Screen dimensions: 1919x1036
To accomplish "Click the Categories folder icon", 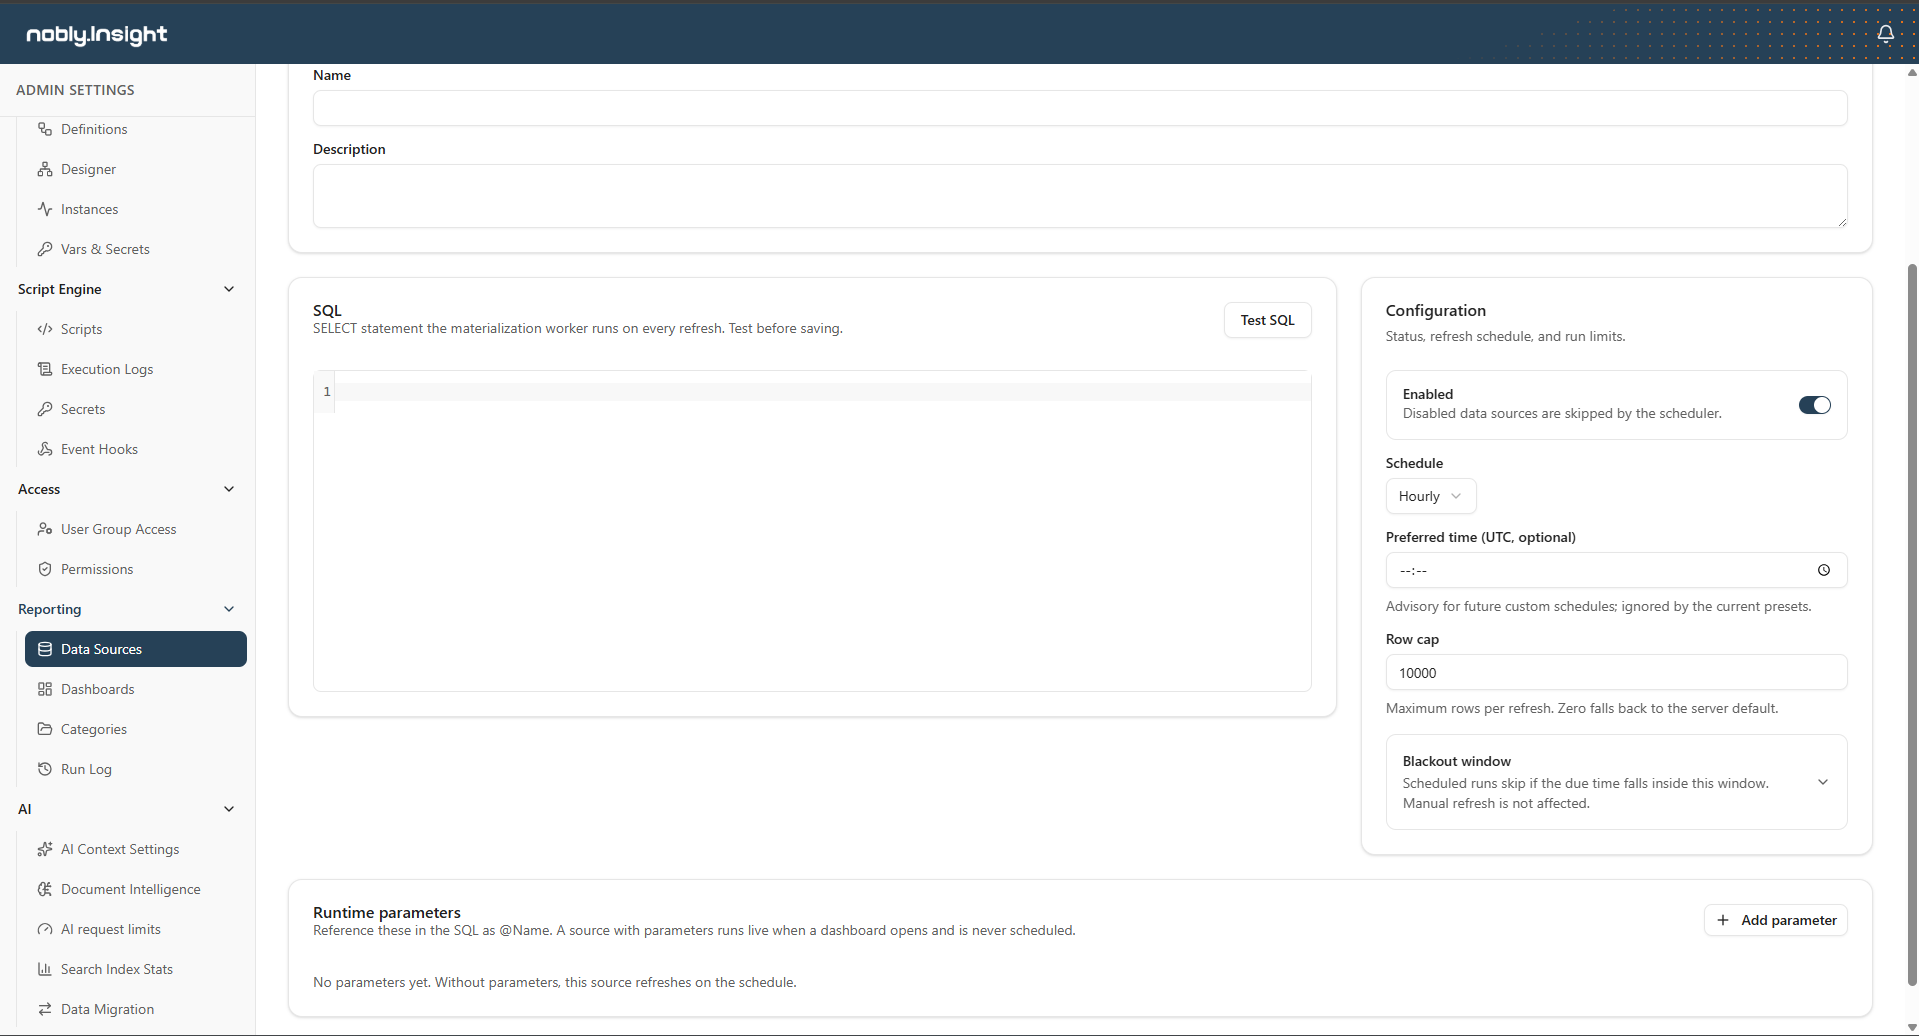I will [x=45, y=729].
